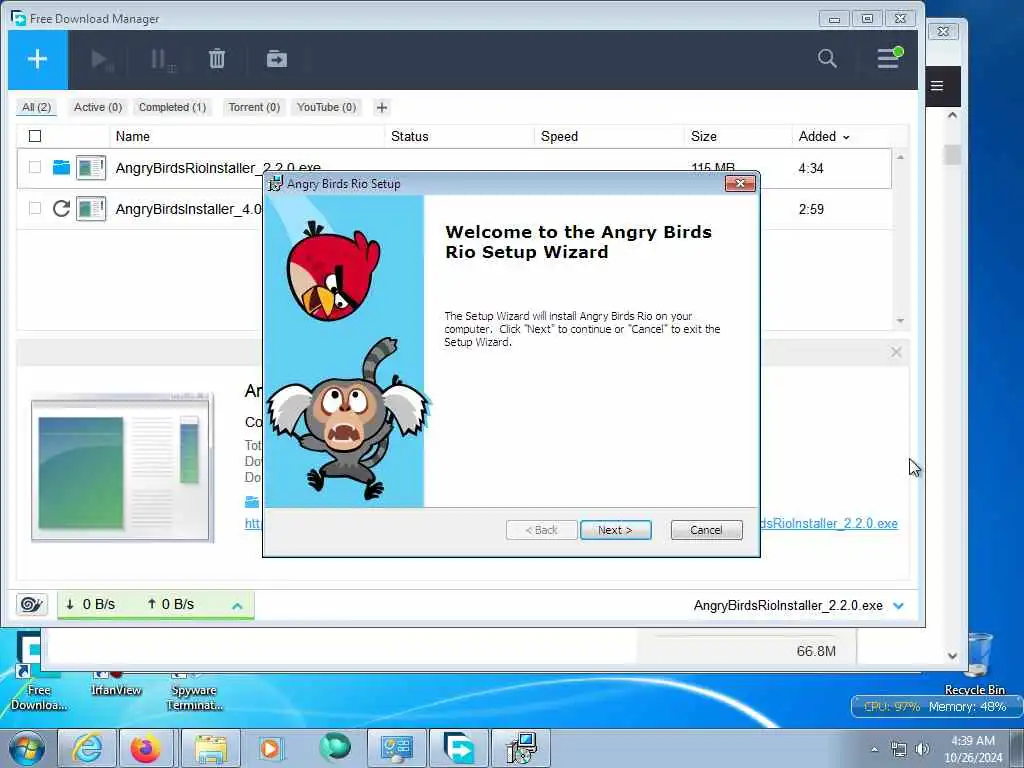The image size is (1024, 768).
Task: Click the CPU and Memory gadget
Action: coord(934,707)
